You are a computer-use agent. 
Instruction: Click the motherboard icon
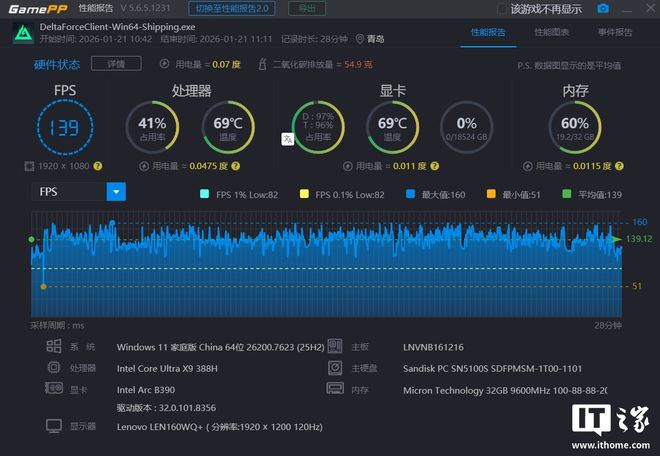coord(335,346)
